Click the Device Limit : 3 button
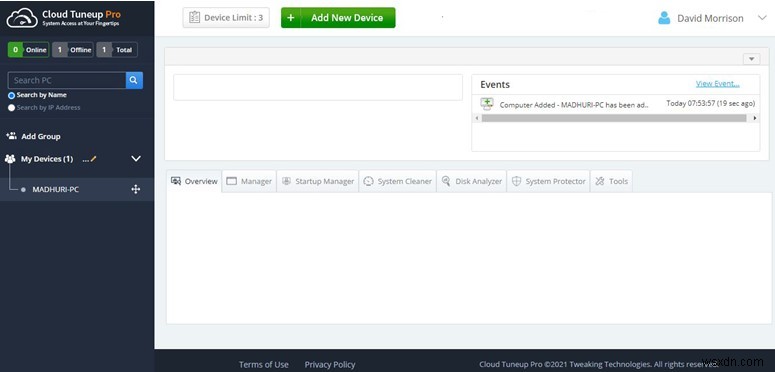 tap(226, 18)
